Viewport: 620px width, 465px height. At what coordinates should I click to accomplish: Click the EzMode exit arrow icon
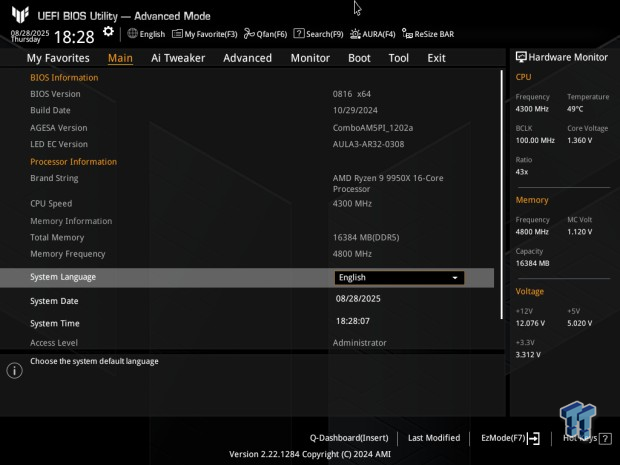pos(534,438)
